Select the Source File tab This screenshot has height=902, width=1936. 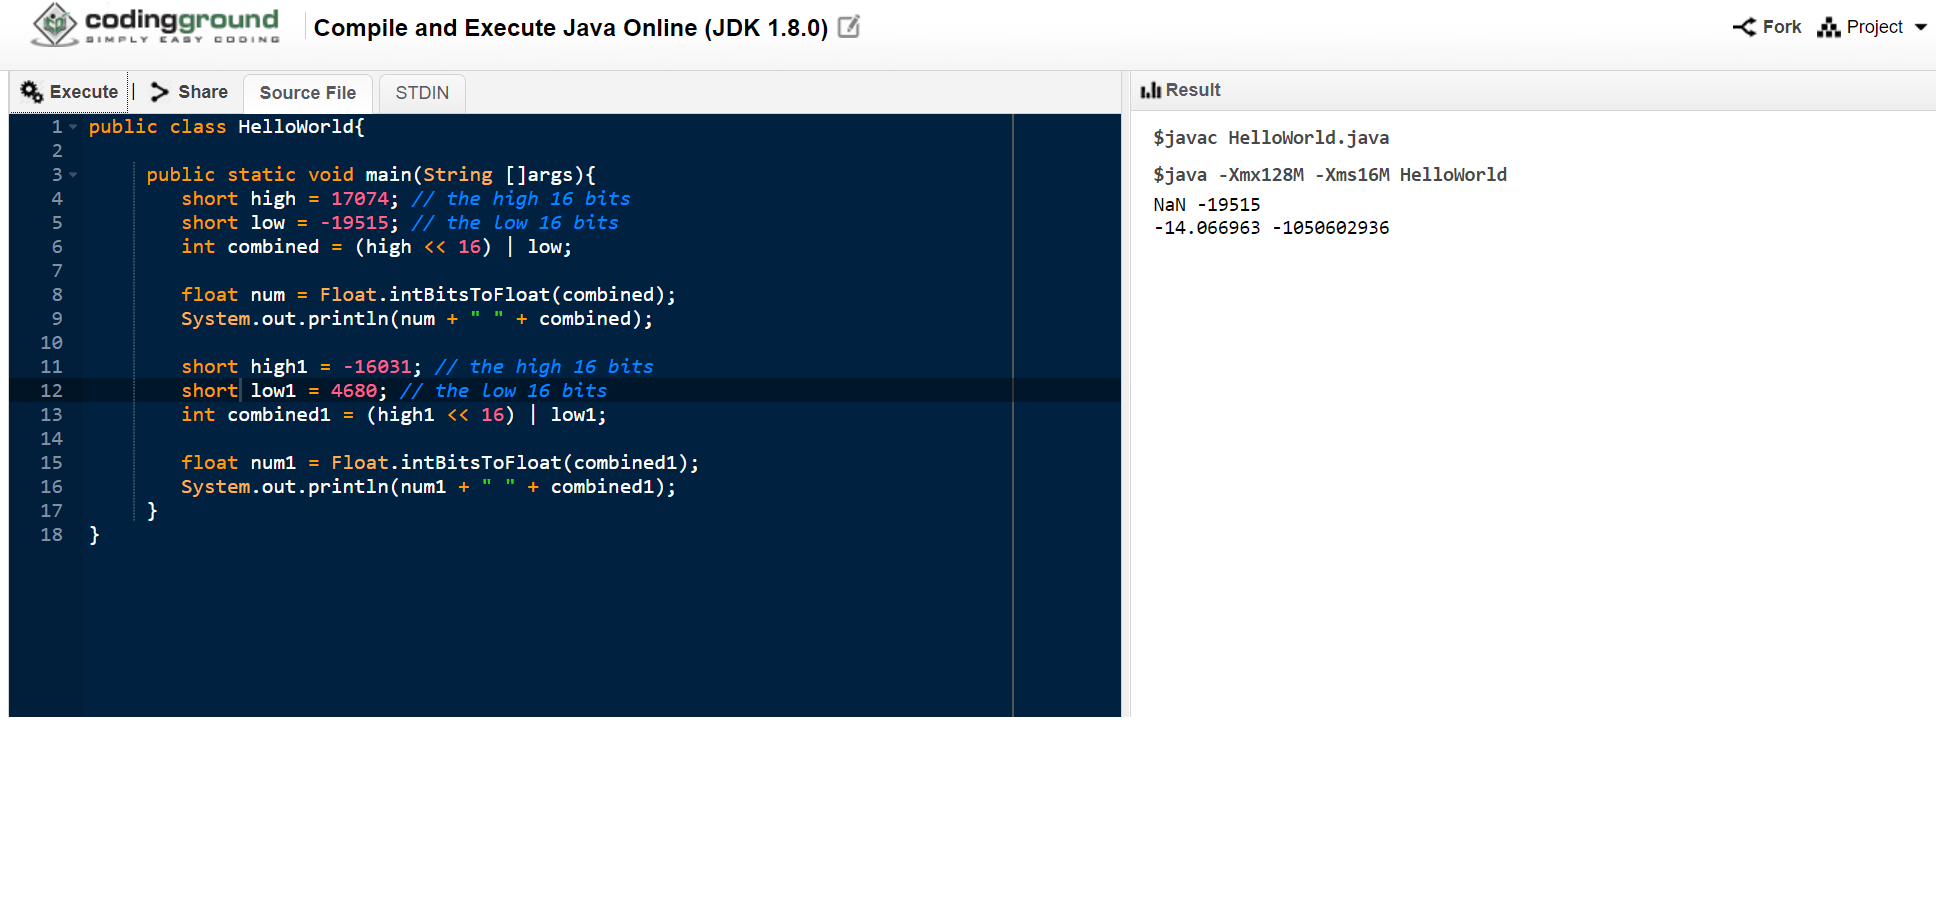point(307,92)
